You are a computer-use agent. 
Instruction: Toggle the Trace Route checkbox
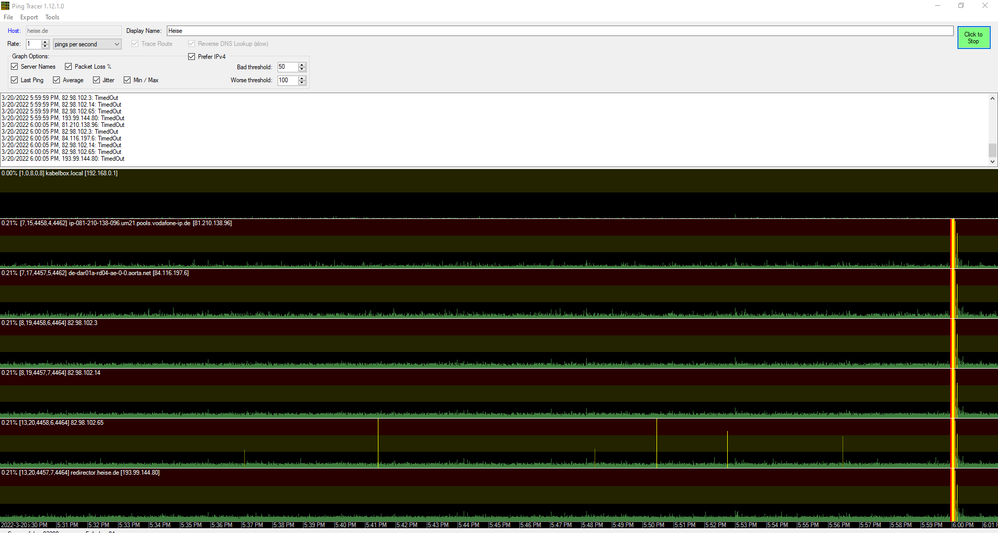[x=135, y=44]
